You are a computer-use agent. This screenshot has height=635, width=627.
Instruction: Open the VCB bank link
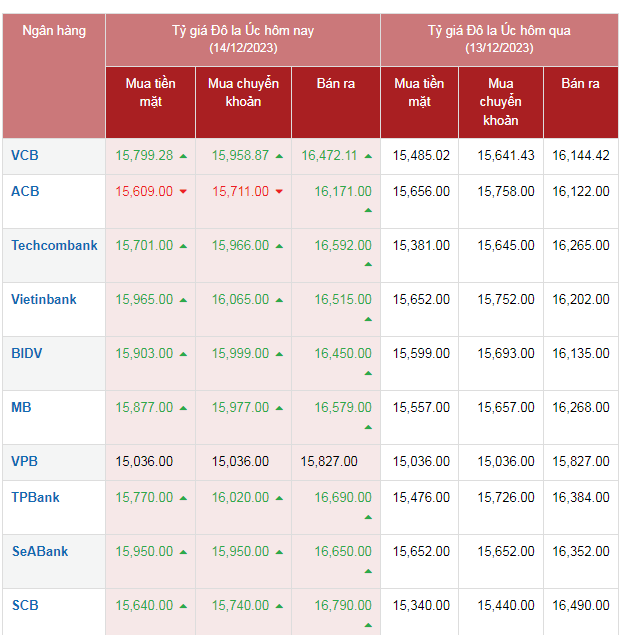(x=25, y=155)
